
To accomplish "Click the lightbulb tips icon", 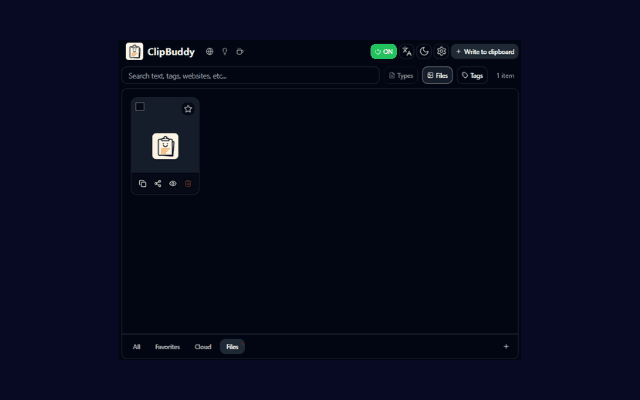I will pyautogui.click(x=224, y=51).
